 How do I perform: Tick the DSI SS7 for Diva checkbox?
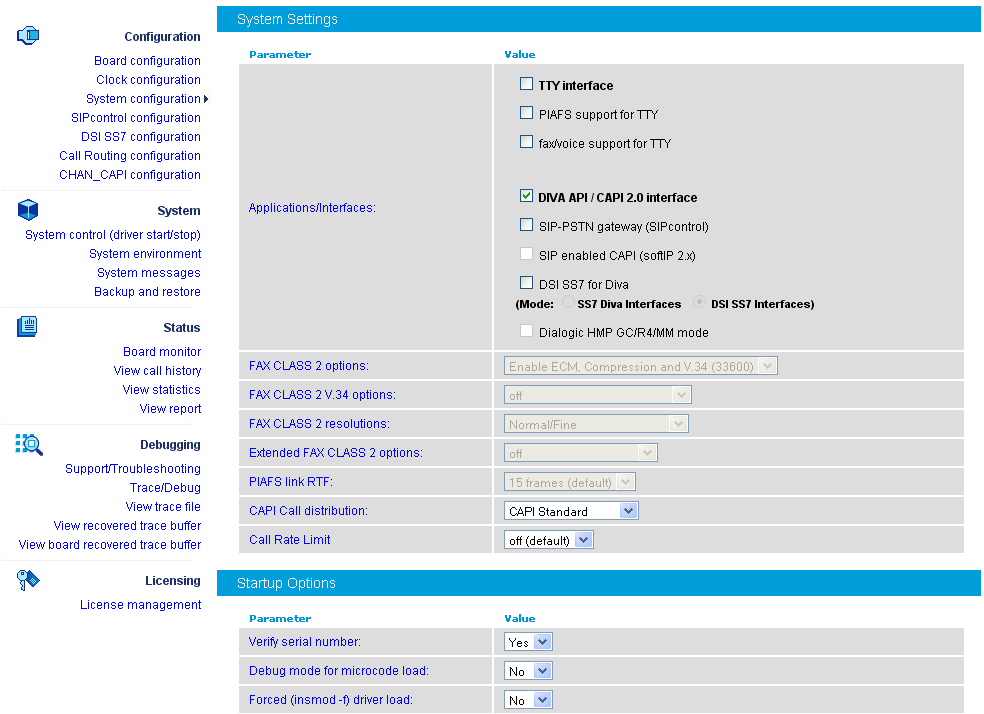(x=526, y=284)
